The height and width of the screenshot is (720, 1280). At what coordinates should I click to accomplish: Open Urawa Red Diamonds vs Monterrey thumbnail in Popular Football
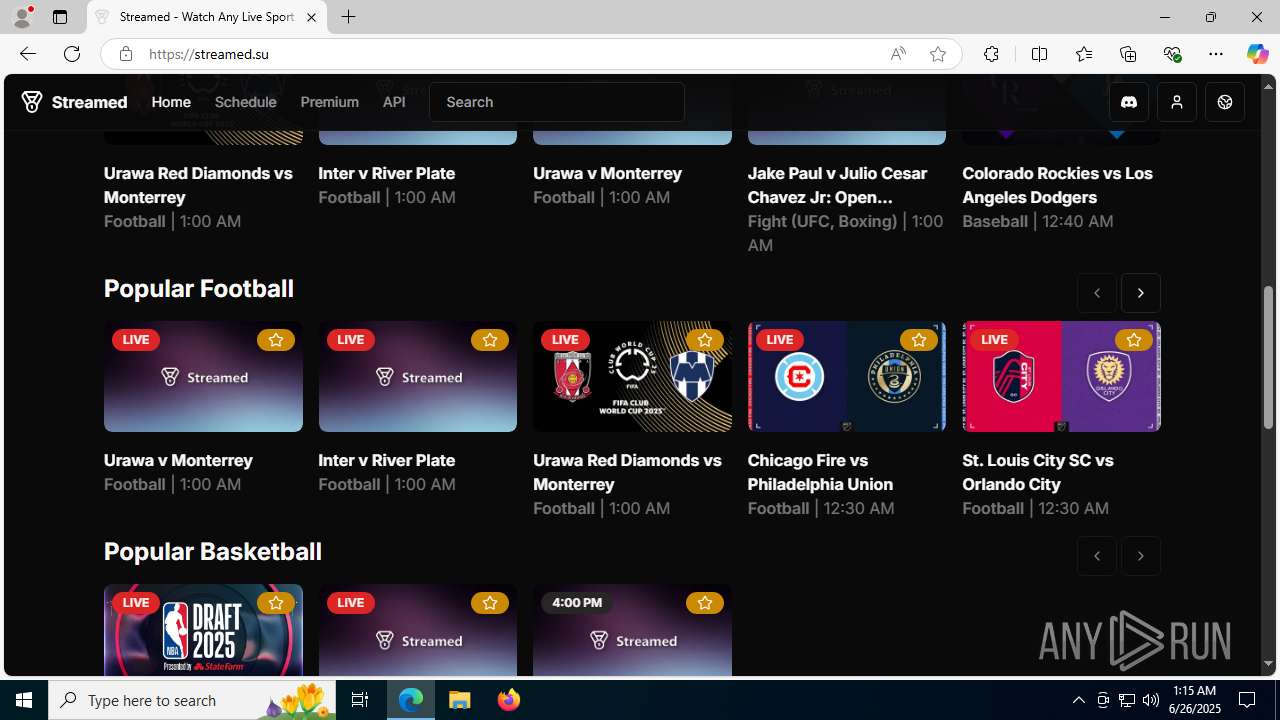tap(632, 377)
